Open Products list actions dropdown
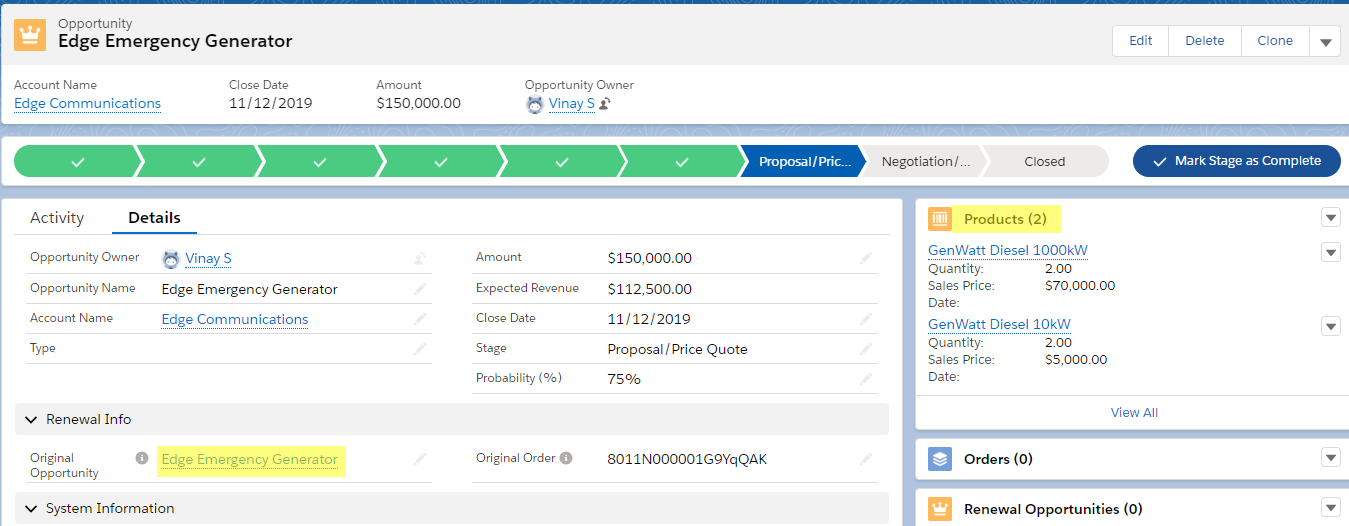 [x=1330, y=218]
